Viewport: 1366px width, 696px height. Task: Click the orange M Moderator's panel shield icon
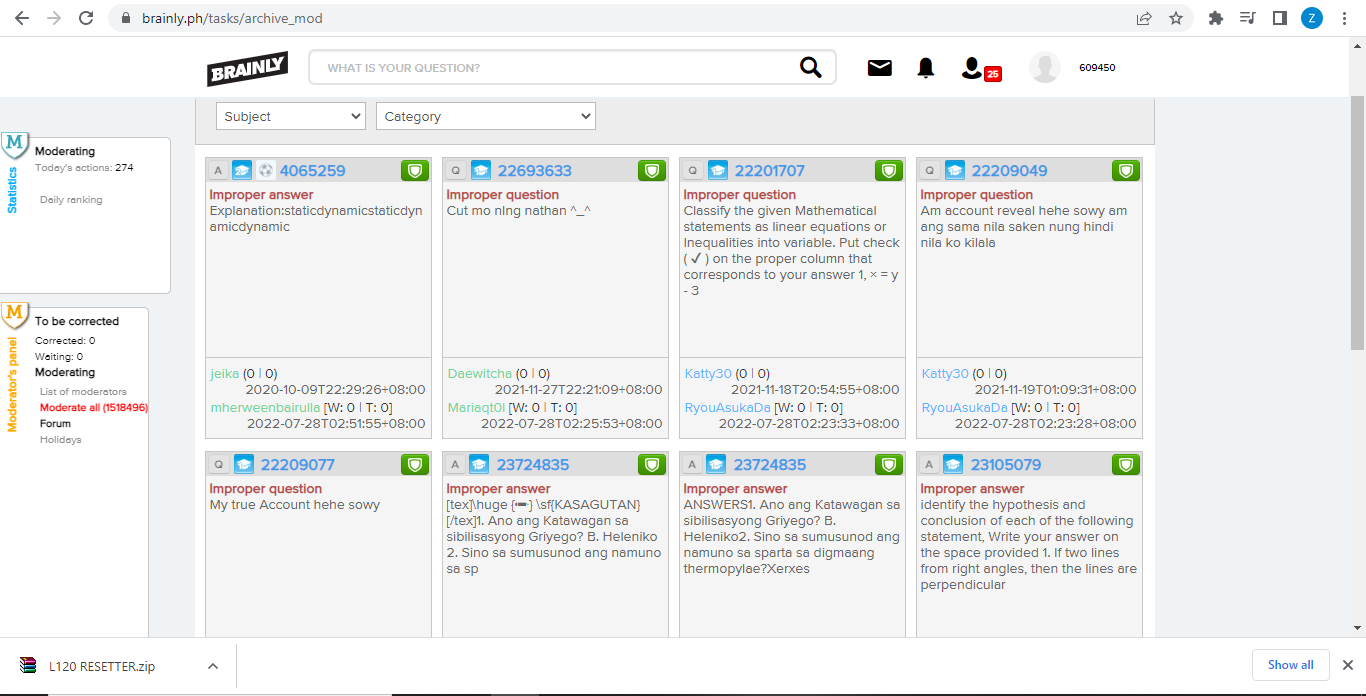click(x=15, y=316)
